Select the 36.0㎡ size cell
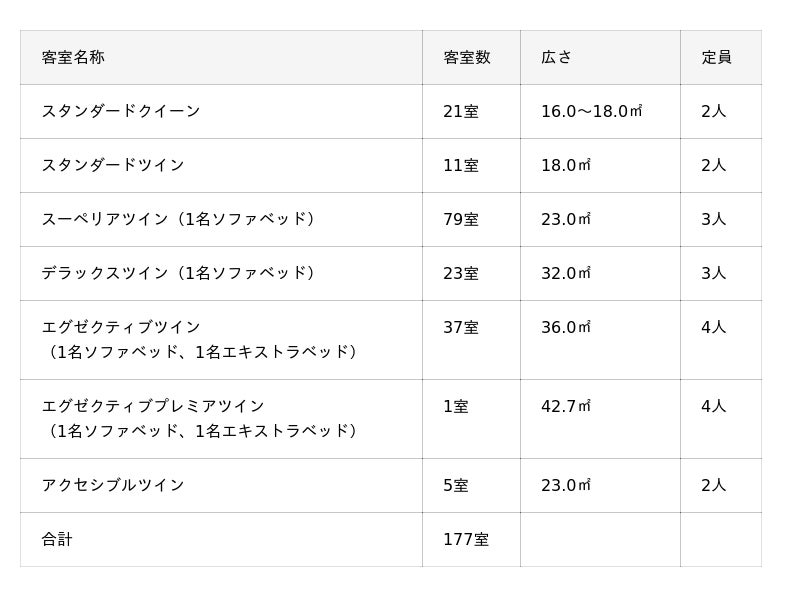This screenshot has width=800, height=597. pyautogui.click(x=566, y=328)
